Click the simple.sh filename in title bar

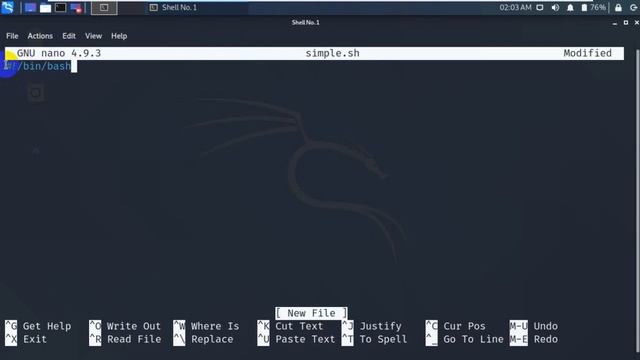tap(333, 53)
